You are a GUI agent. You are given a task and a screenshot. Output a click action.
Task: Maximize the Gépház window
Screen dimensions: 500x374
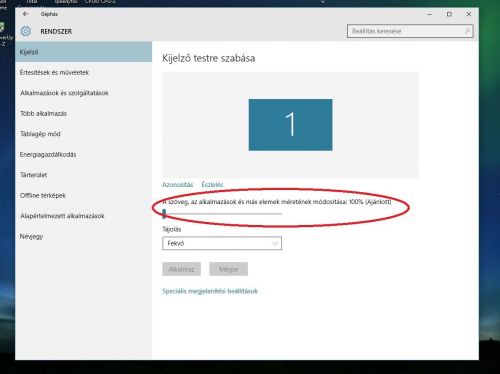449,14
